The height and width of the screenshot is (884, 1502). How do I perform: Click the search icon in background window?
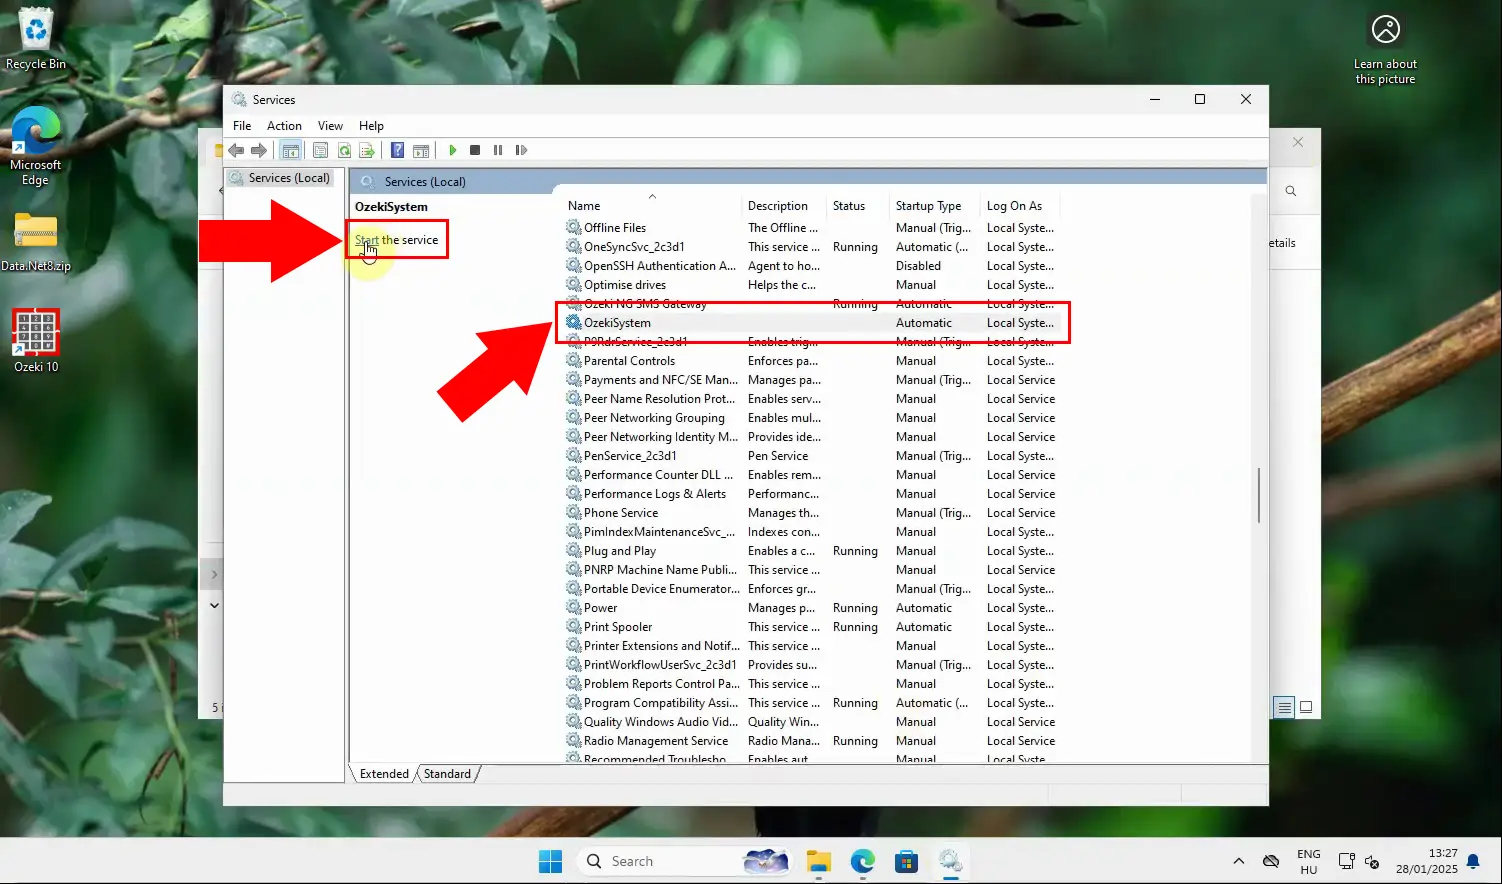pyautogui.click(x=1291, y=191)
